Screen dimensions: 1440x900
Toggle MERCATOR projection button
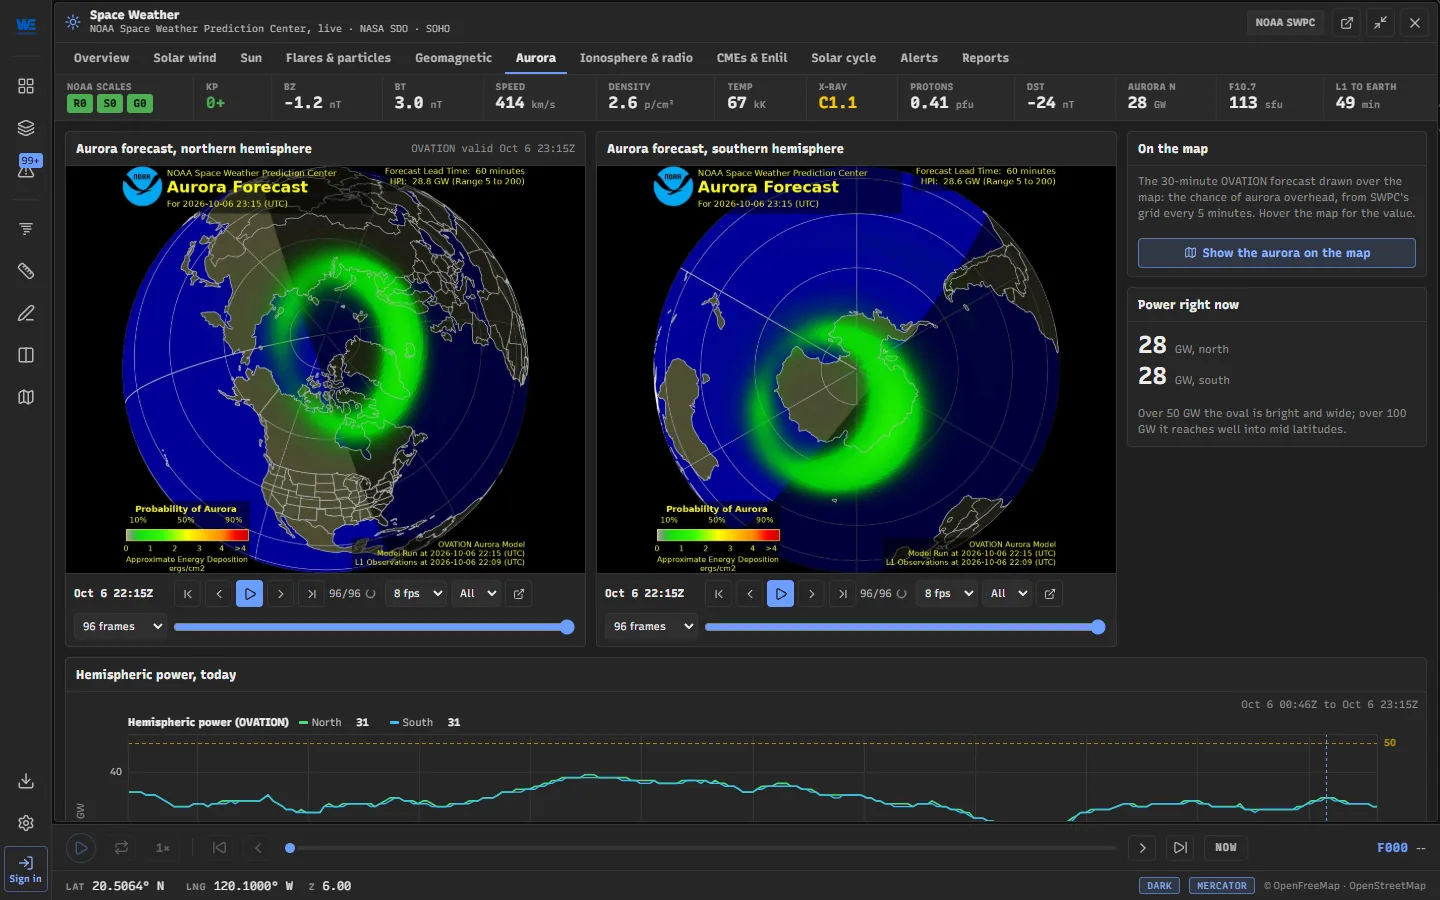(x=1222, y=886)
